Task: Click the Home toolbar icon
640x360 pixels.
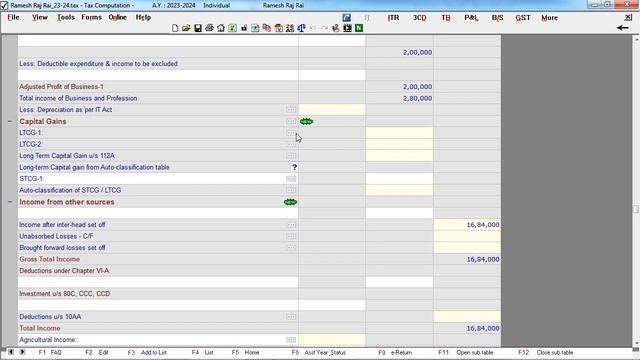Action: [221, 28]
